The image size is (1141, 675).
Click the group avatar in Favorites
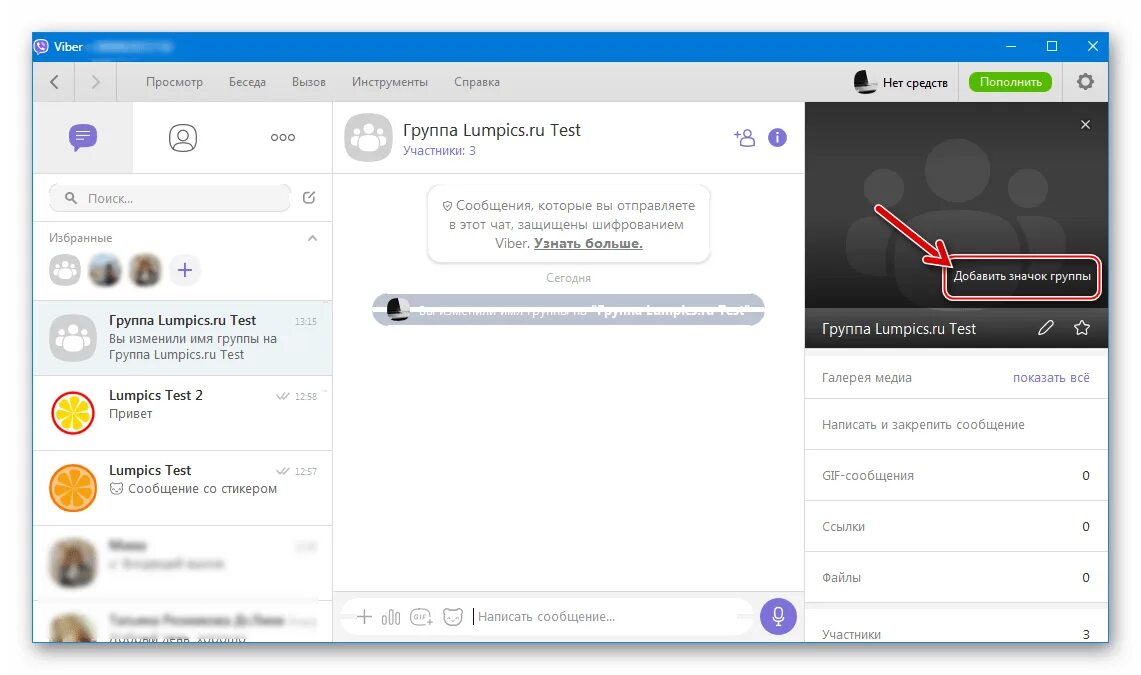click(65, 271)
